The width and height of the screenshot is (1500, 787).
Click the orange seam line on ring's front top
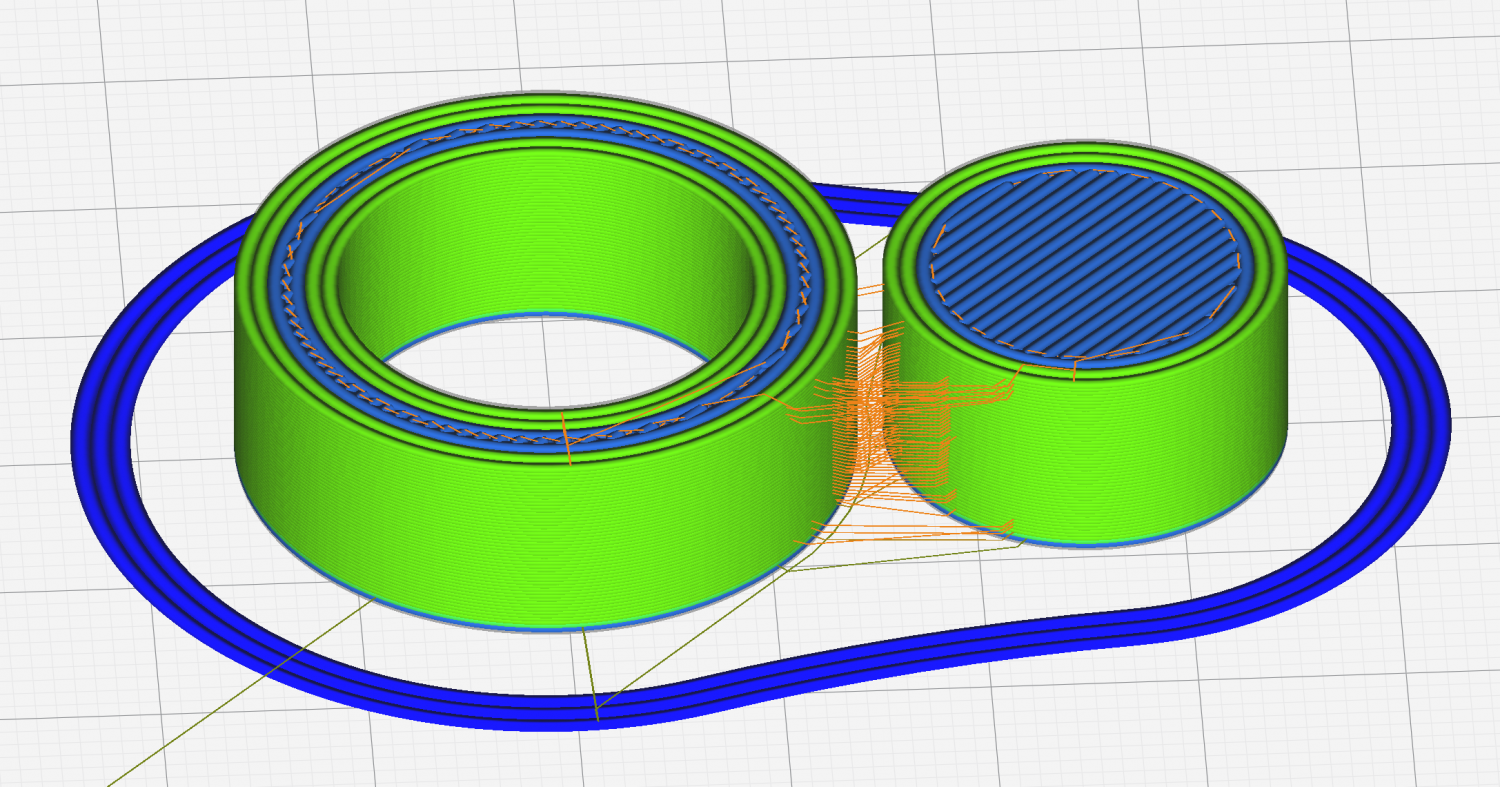(x=566, y=438)
